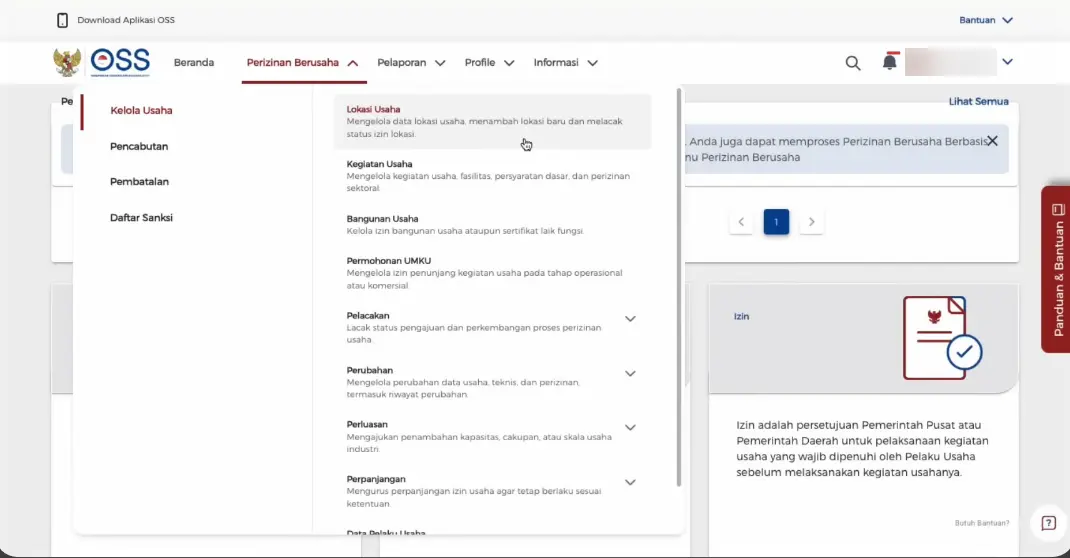Expand the Perluasan submenu chevron
1070x558 pixels.
coord(630,428)
